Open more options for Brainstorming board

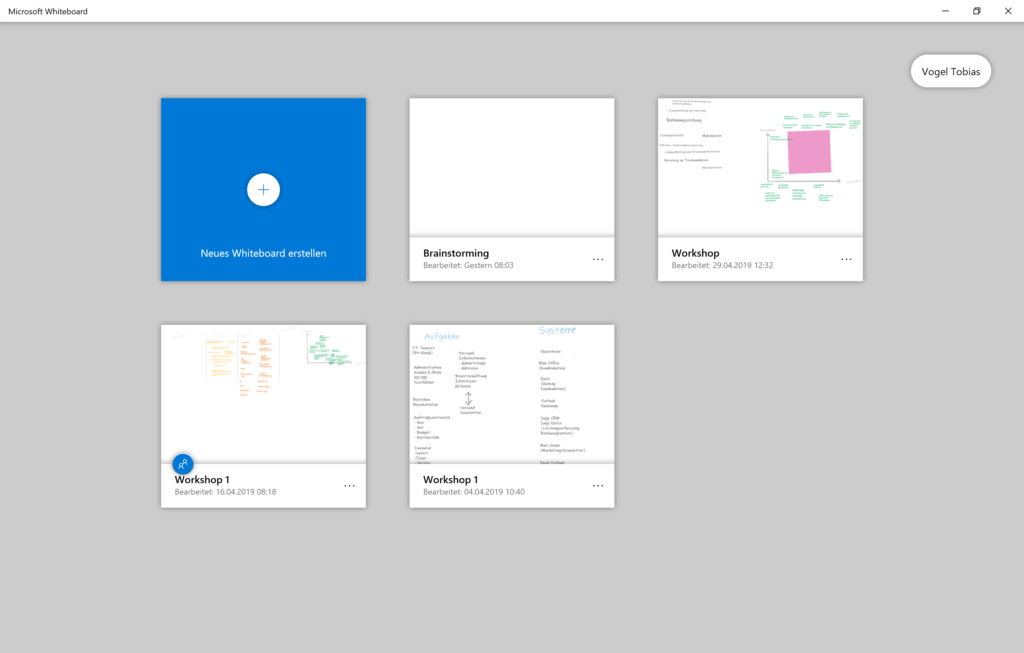pos(598,259)
